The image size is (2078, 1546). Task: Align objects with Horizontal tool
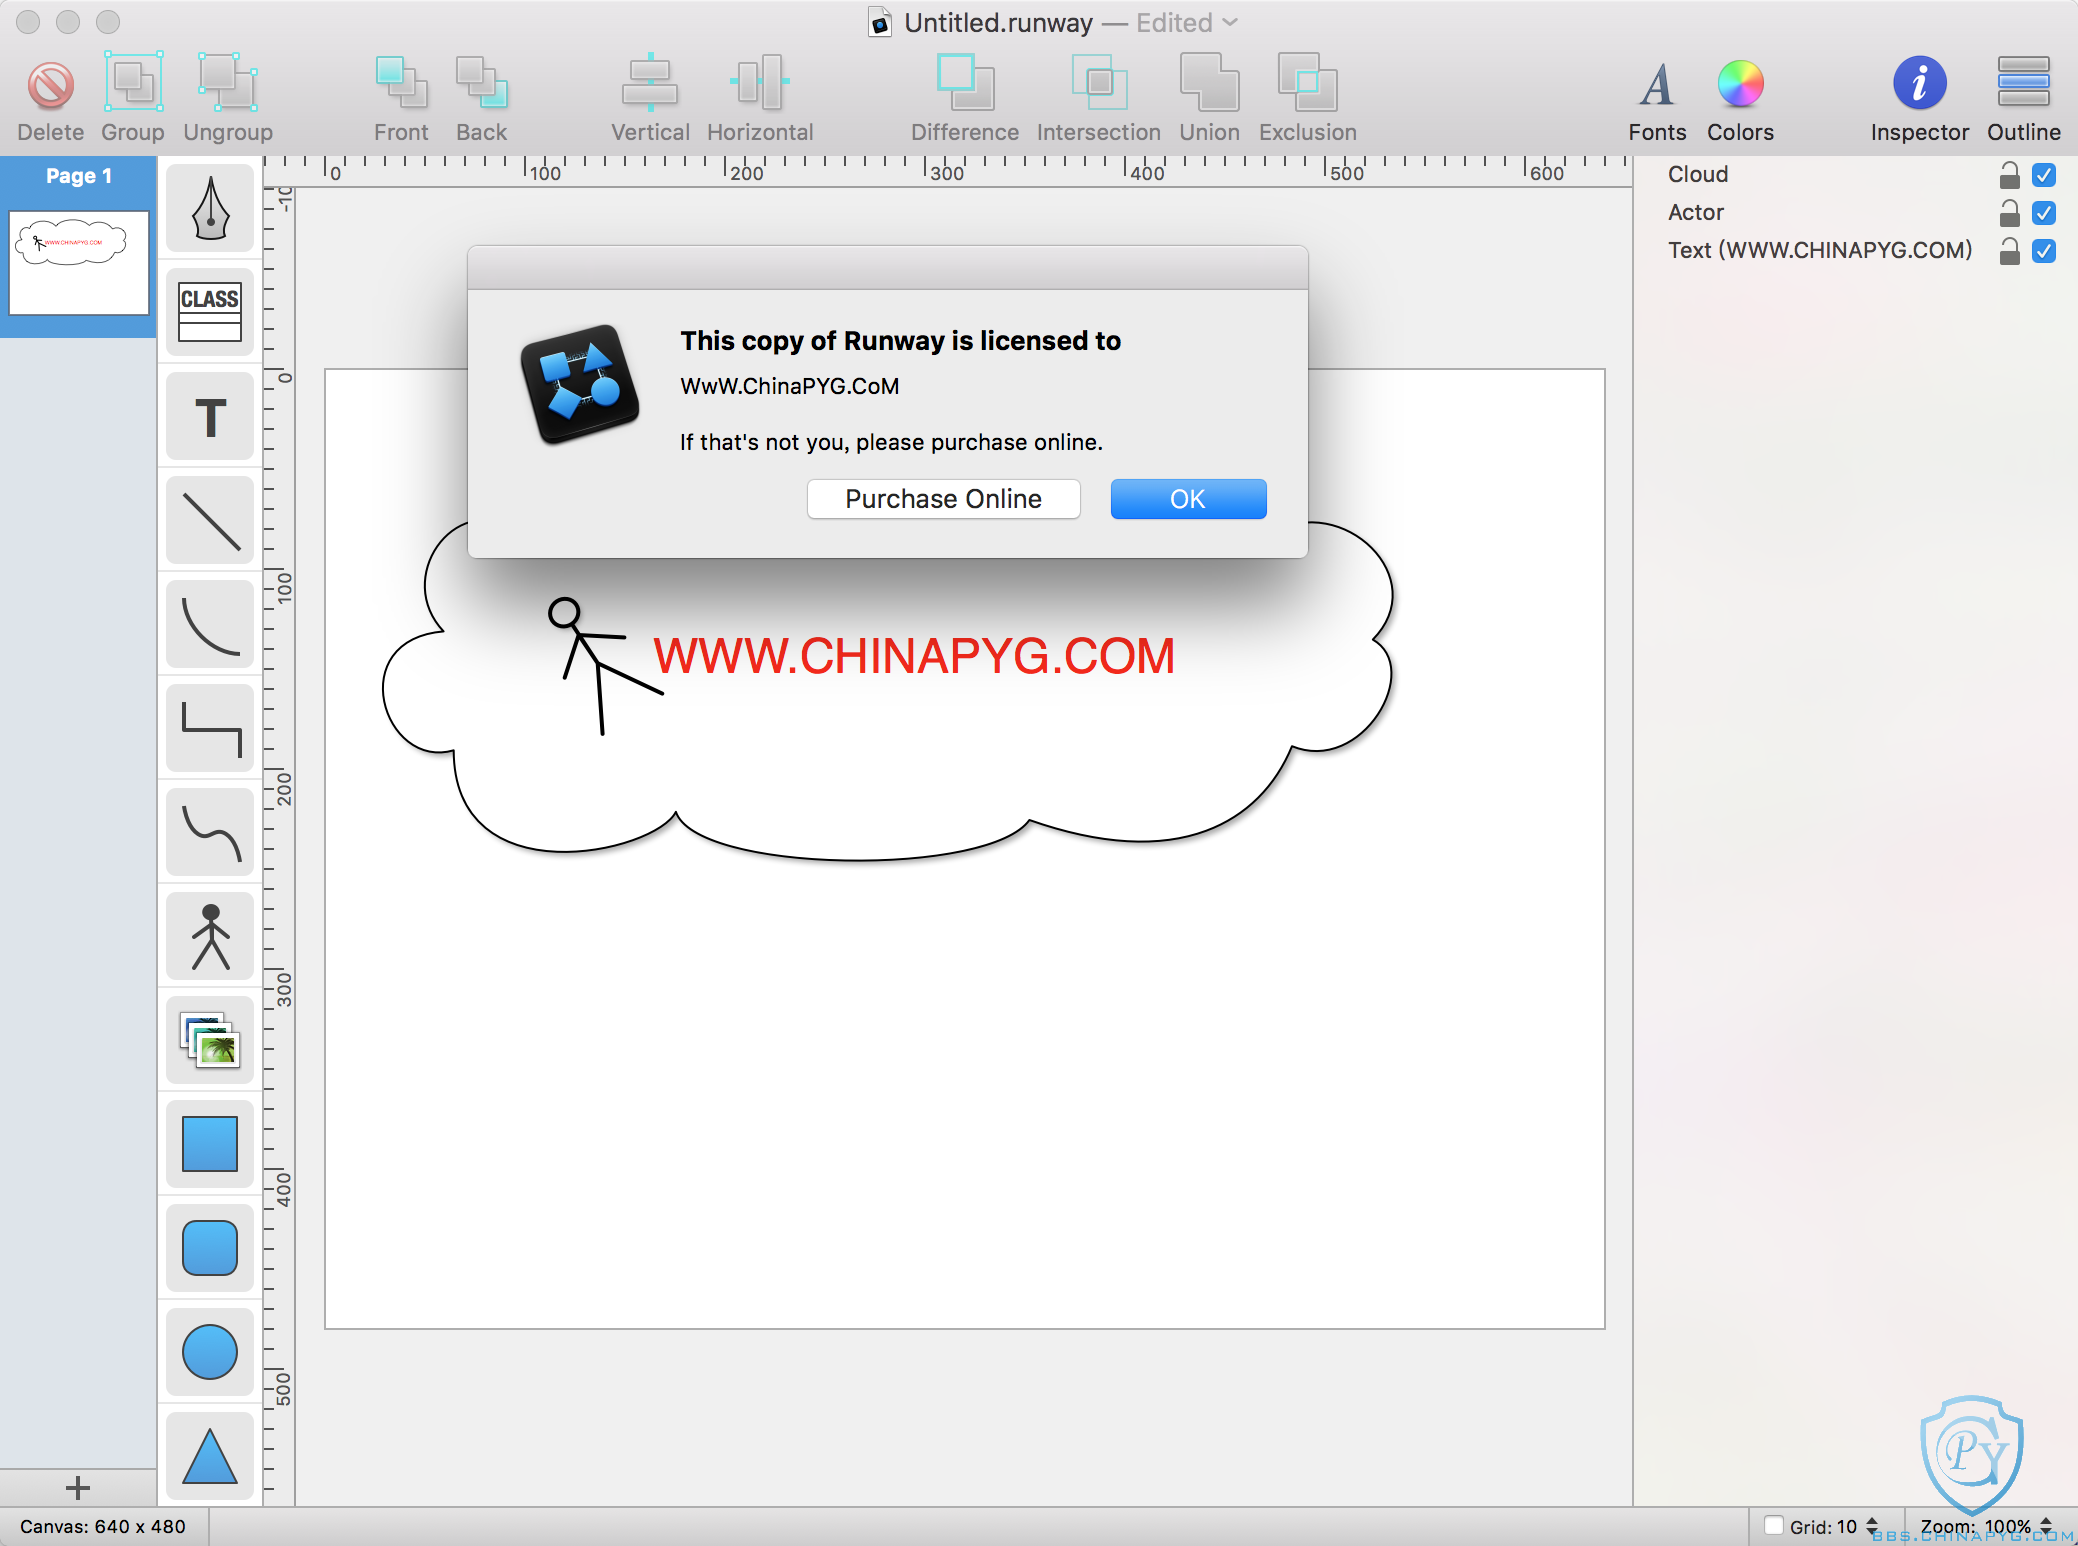pyautogui.click(x=760, y=83)
